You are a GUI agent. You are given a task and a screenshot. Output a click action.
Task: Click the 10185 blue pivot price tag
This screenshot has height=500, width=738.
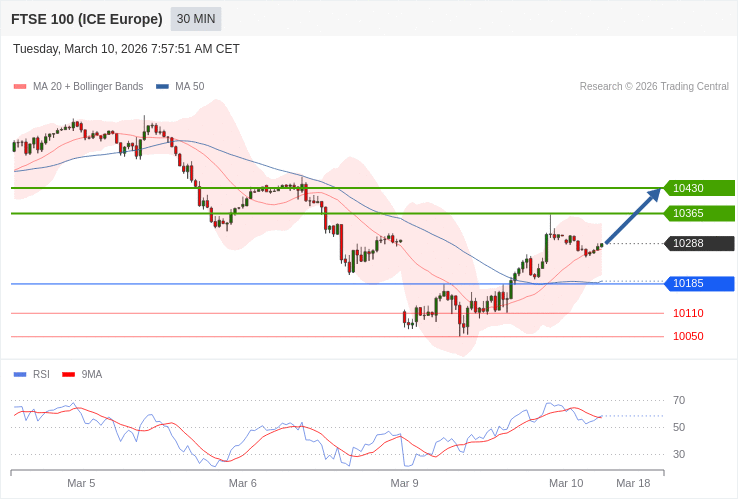(x=699, y=283)
